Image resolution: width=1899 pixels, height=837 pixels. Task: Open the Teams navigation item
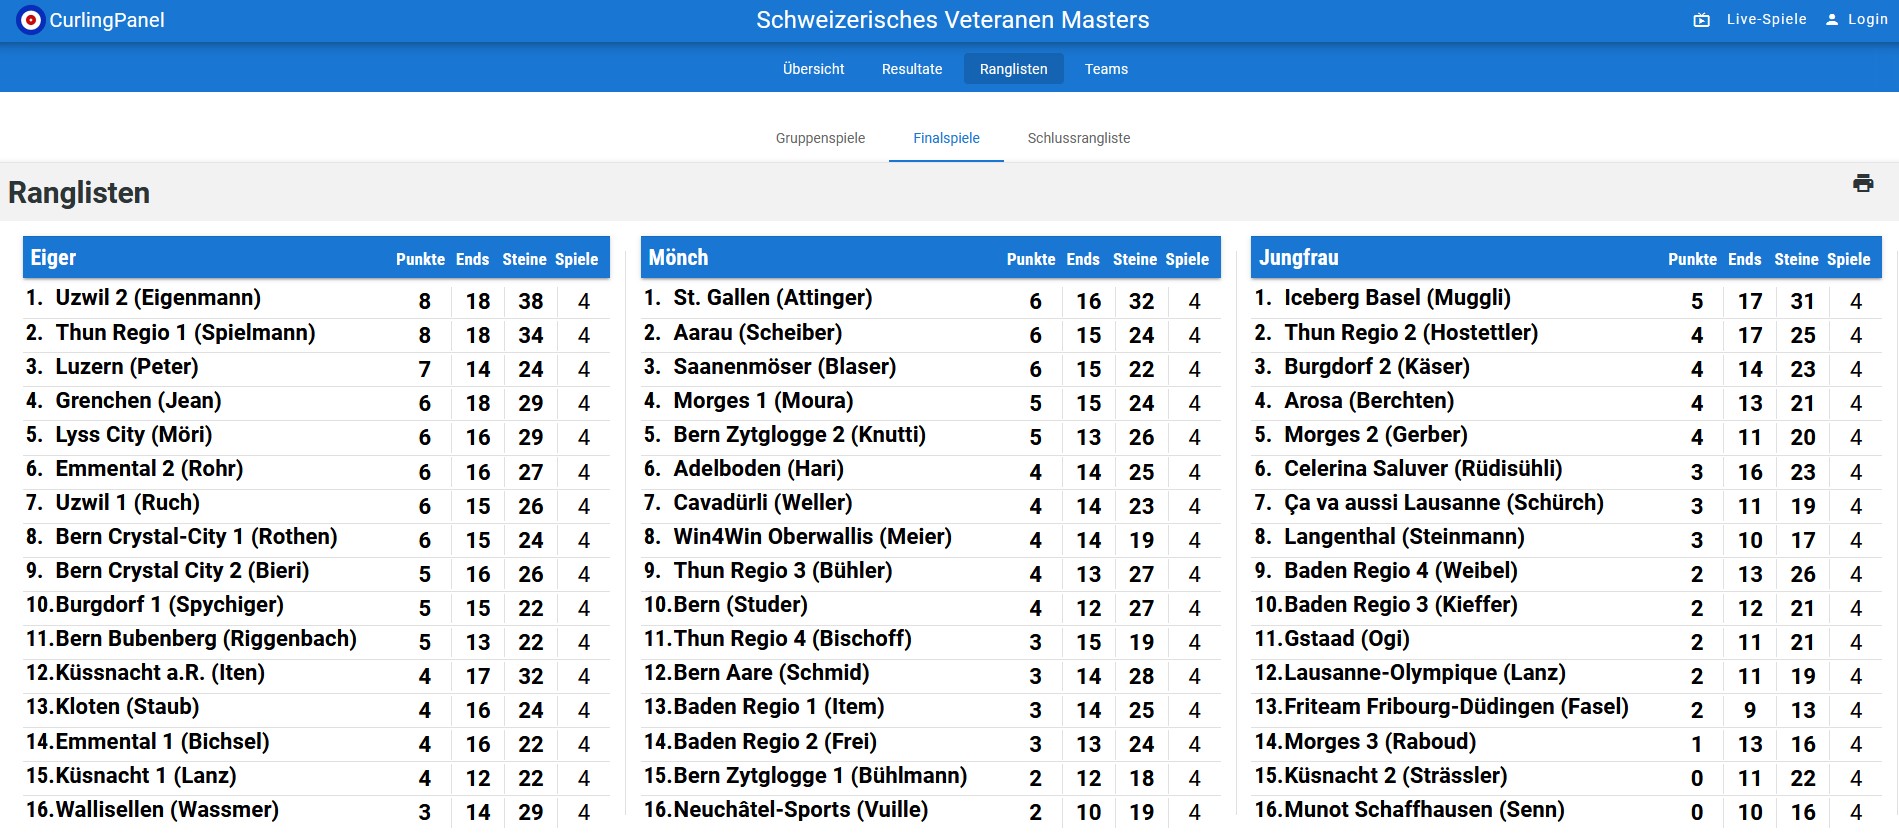(x=1106, y=69)
